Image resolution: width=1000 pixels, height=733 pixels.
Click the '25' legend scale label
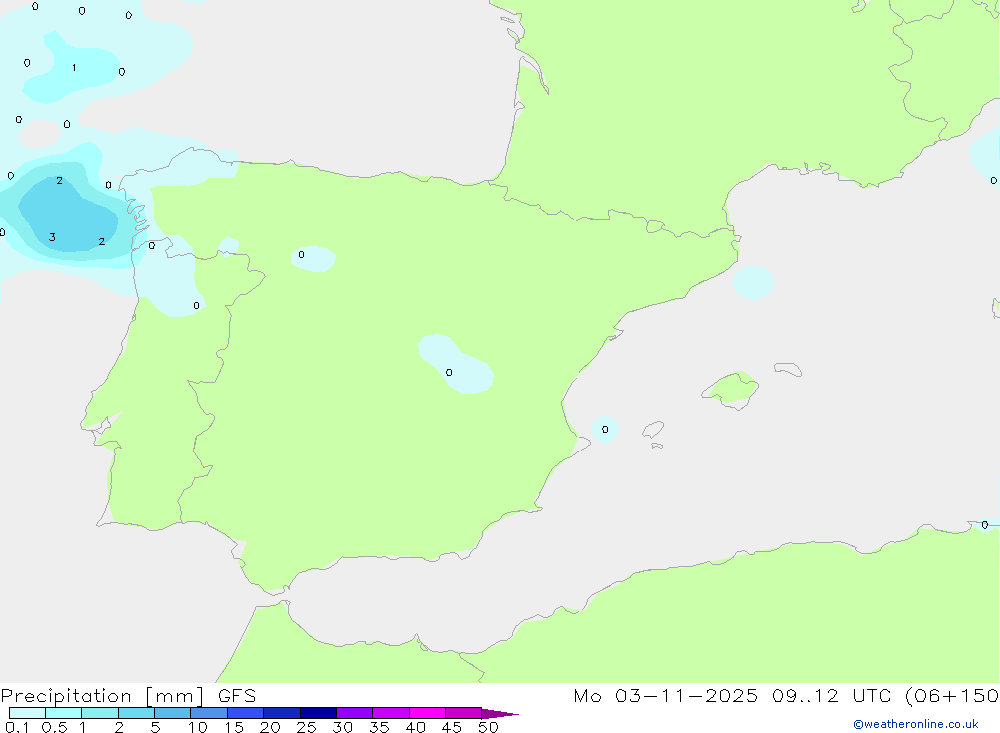(306, 727)
